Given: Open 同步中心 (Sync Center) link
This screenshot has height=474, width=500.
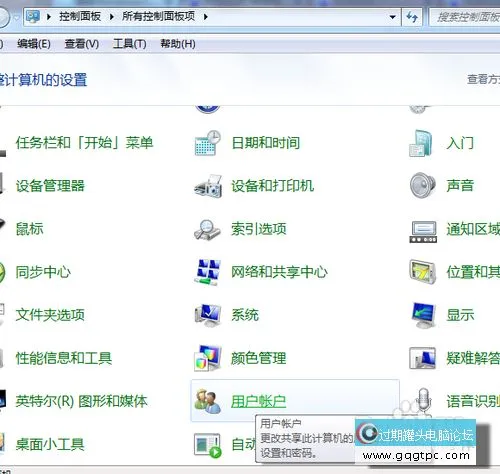Looking at the screenshot, I should [43, 272].
